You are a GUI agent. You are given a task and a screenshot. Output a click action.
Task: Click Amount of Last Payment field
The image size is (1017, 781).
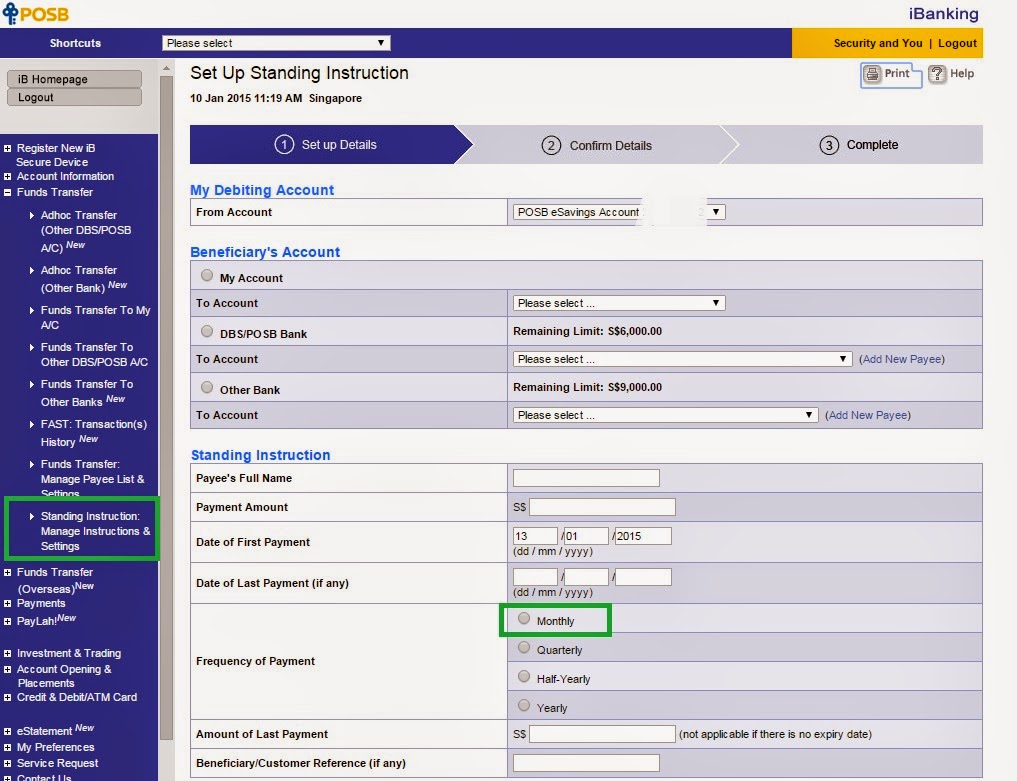point(603,734)
